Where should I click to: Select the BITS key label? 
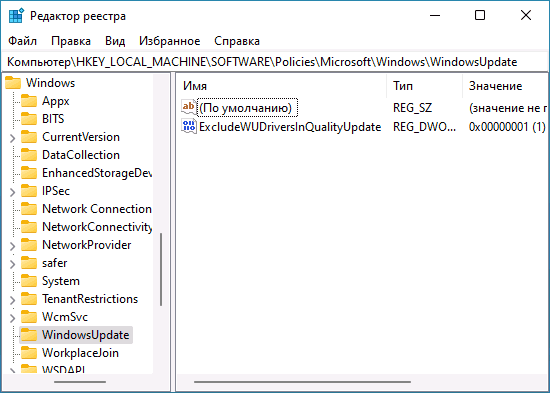[x=53, y=119]
